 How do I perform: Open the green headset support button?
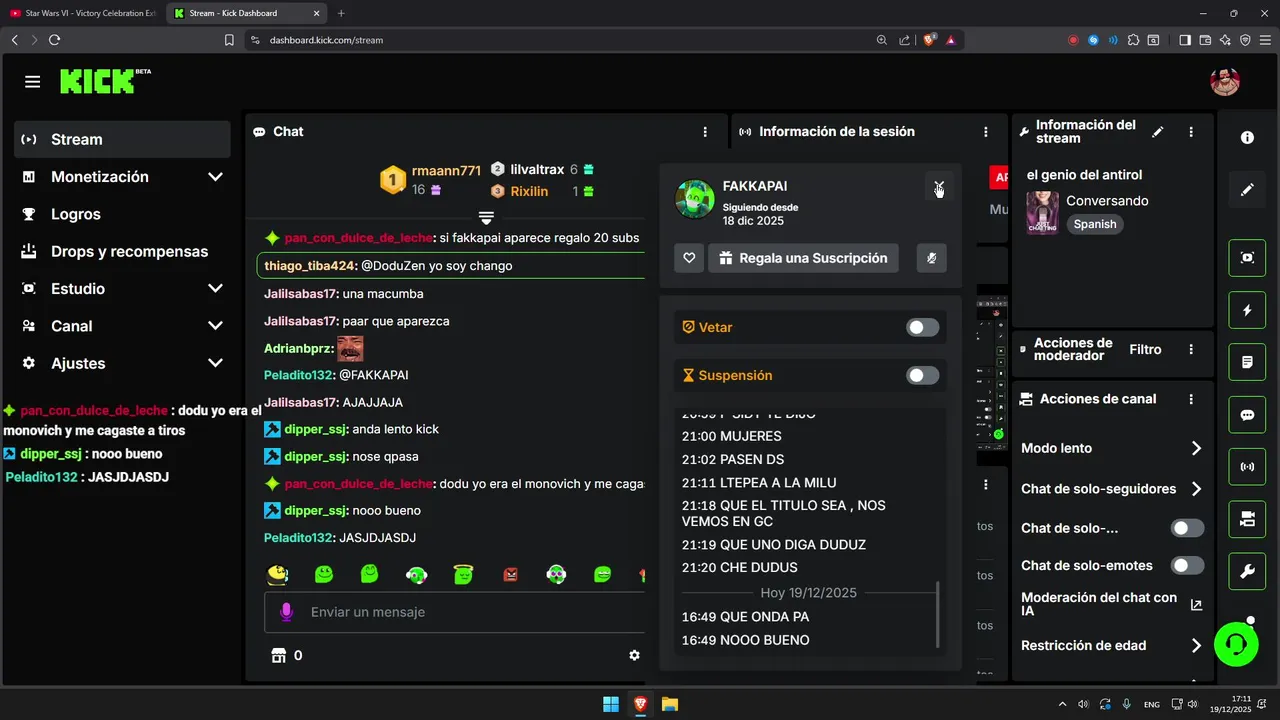coord(1236,644)
